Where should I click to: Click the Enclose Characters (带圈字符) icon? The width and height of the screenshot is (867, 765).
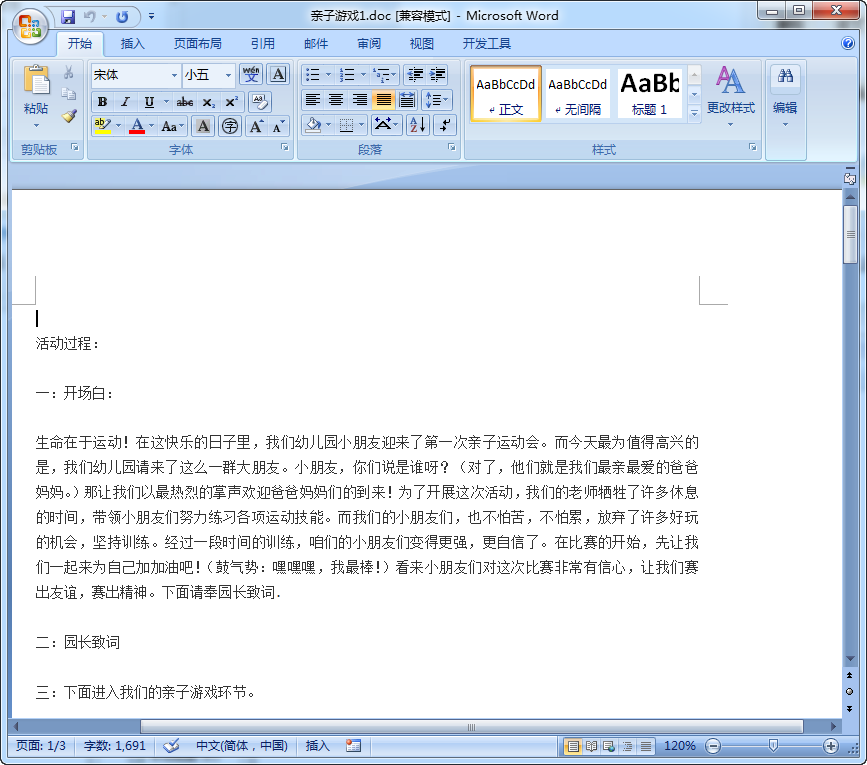229,126
